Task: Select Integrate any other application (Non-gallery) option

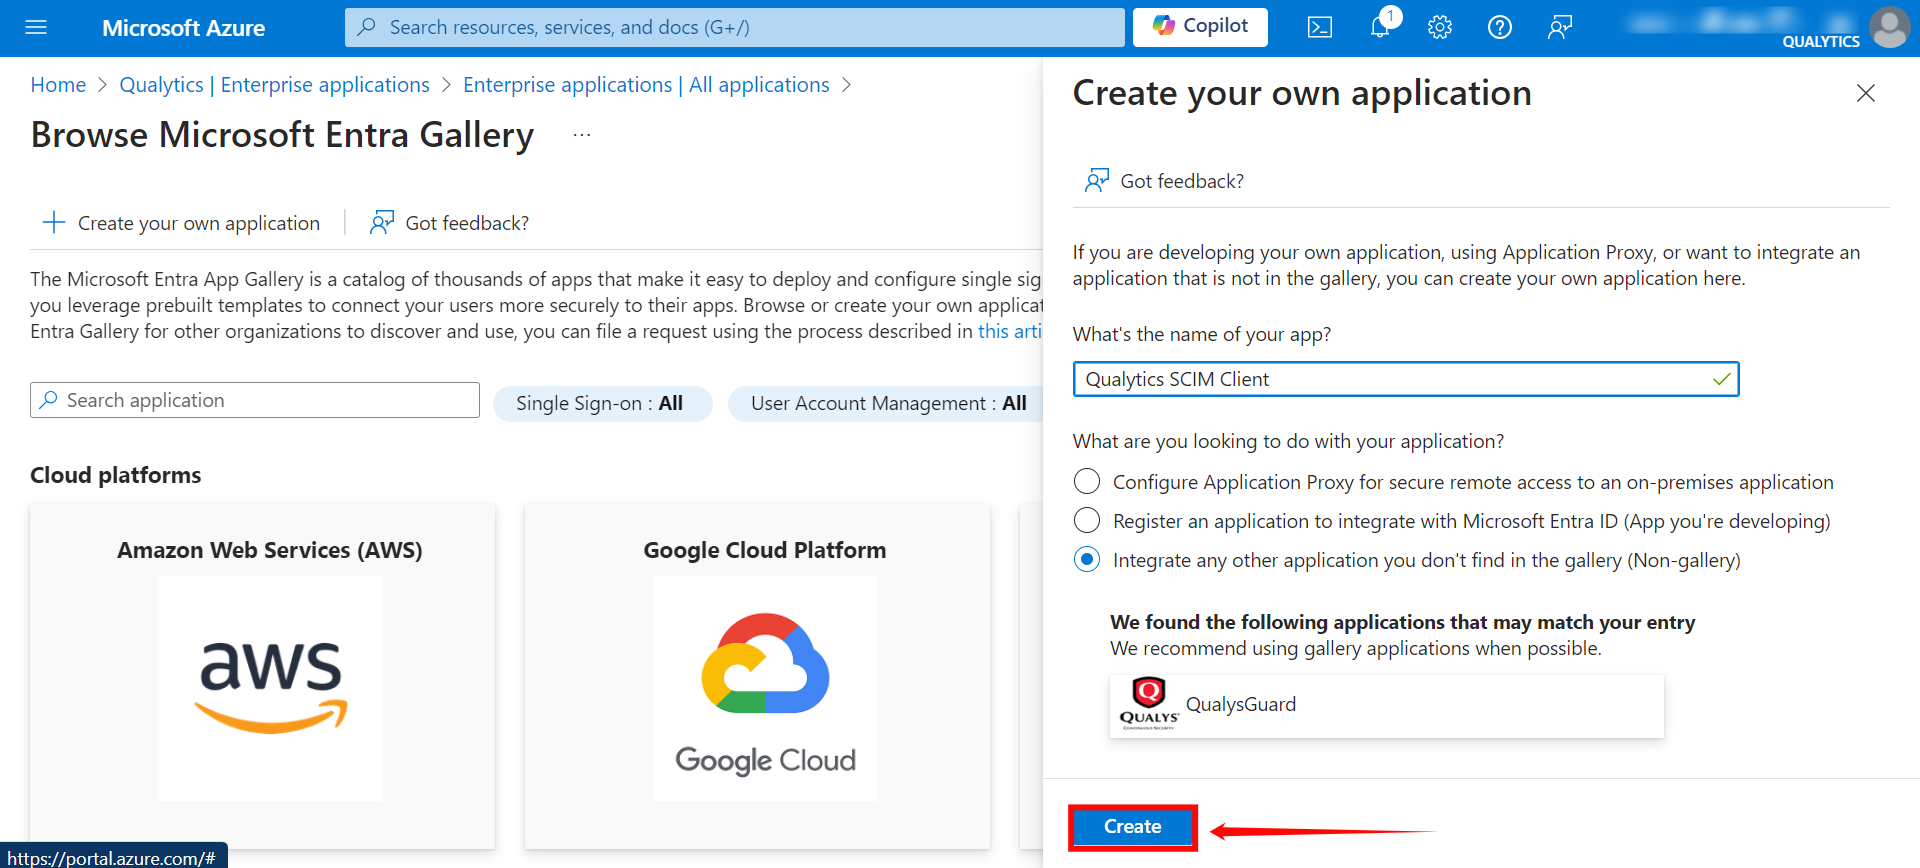Action: pos(1087,560)
